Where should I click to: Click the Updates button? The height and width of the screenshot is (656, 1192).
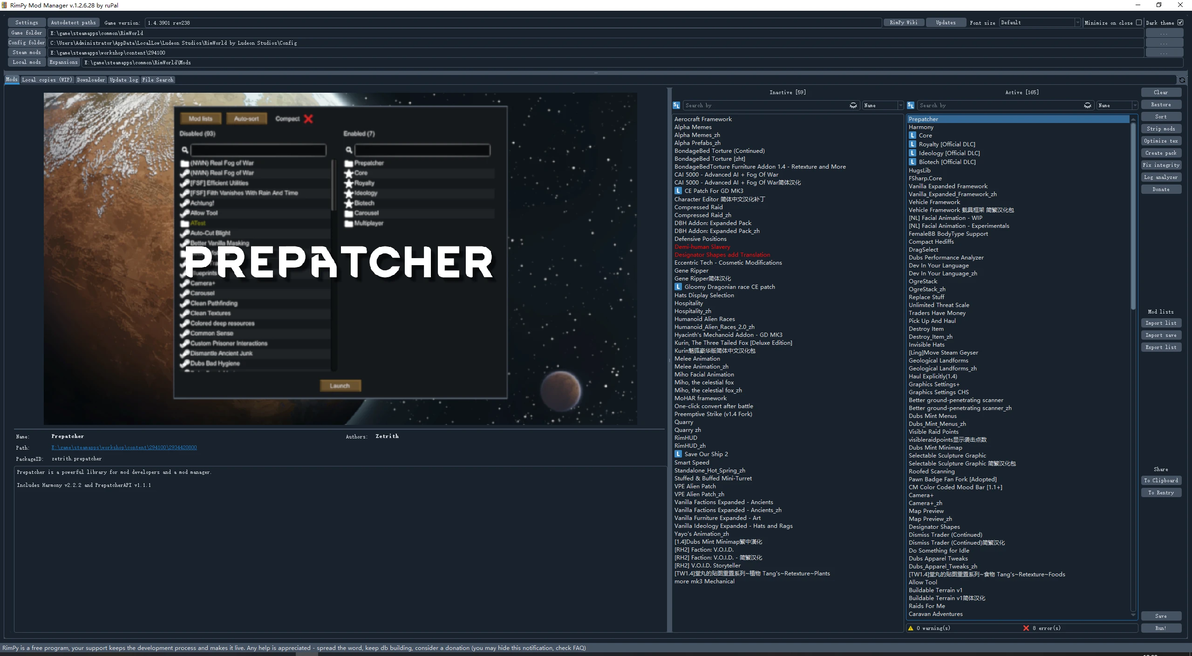[x=946, y=23]
